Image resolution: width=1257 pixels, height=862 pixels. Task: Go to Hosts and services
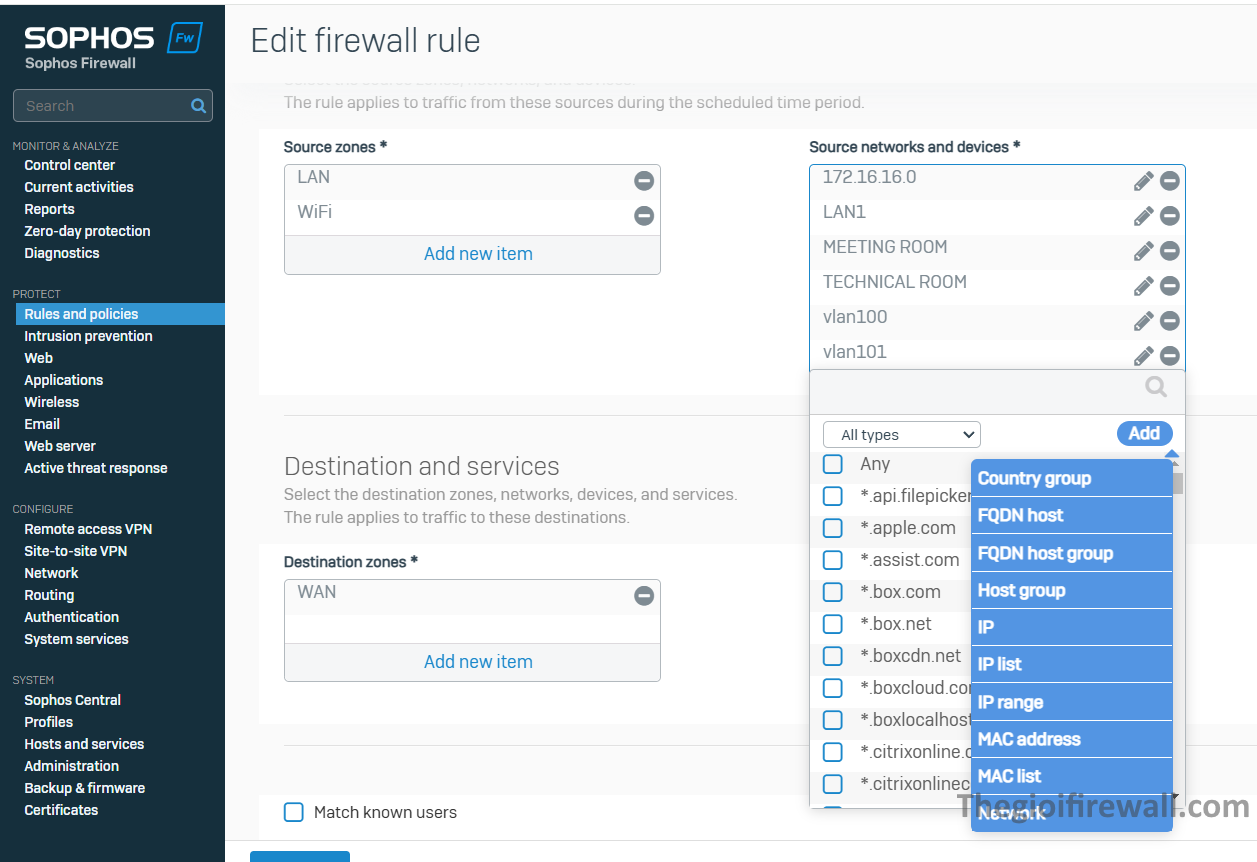coord(84,744)
